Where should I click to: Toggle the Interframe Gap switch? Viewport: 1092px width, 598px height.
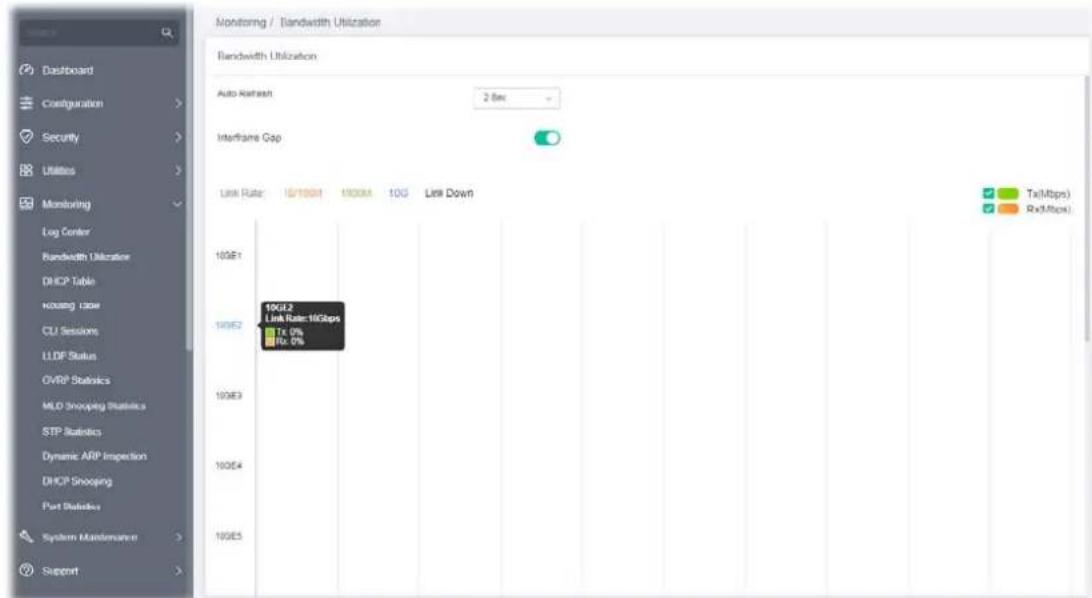click(547, 138)
